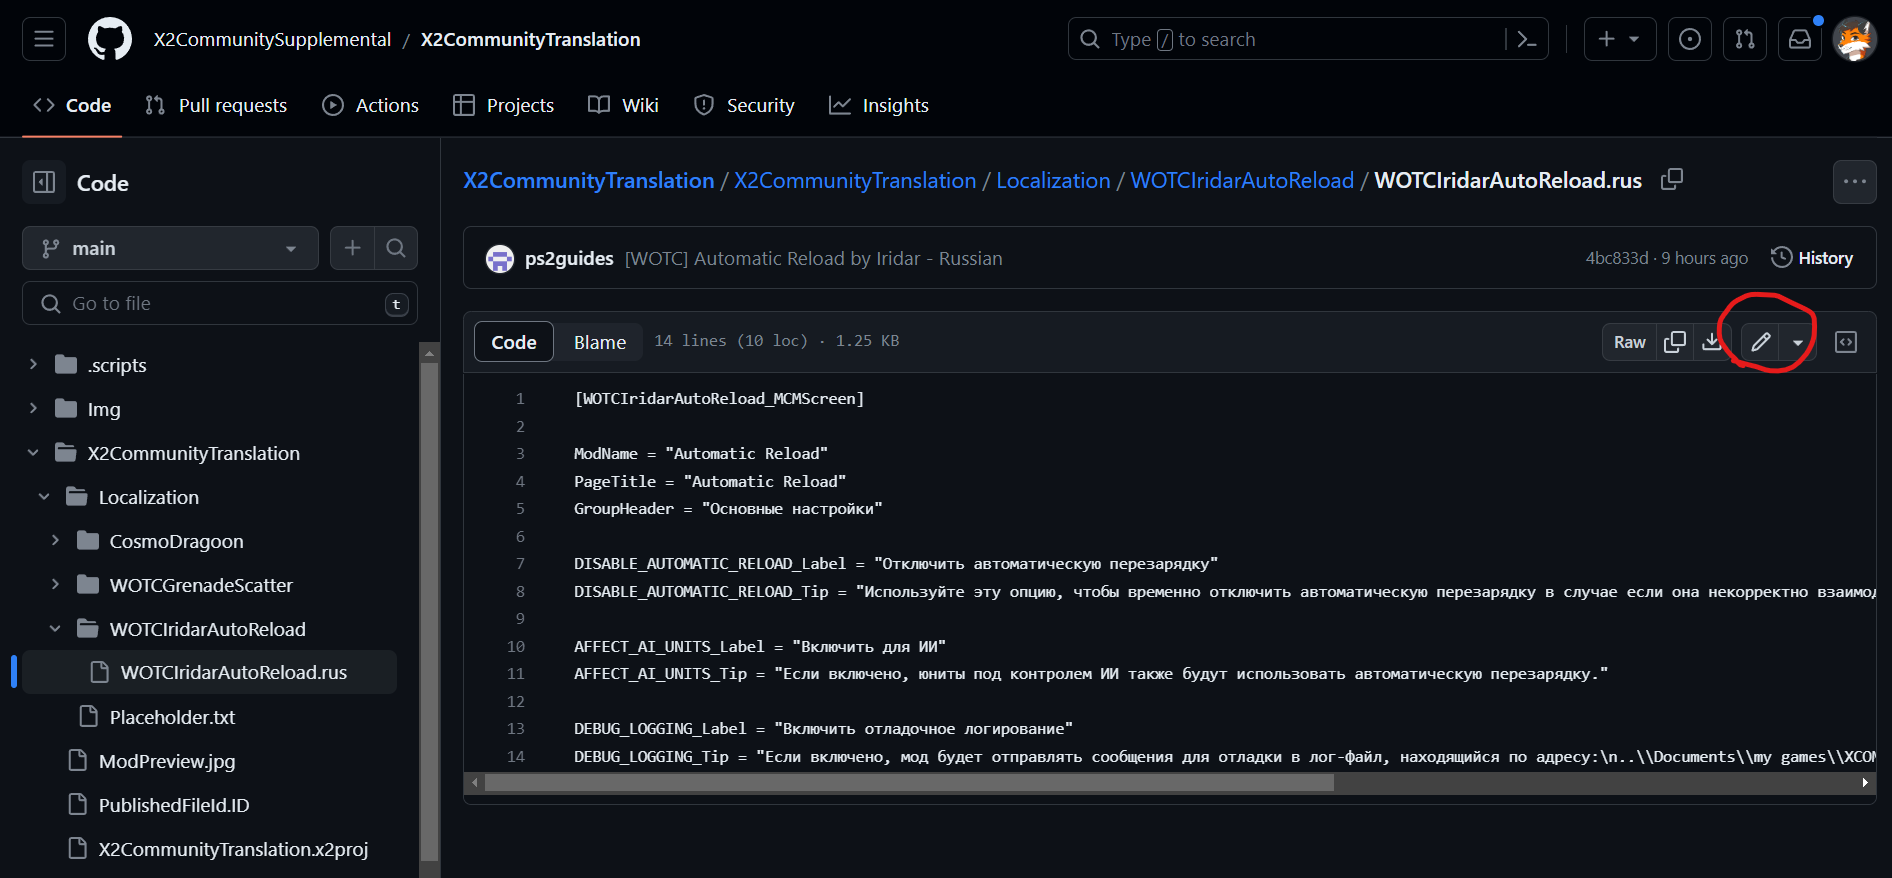Open the user avatar menu
Viewport: 1892px width, 878px height.
click(x=1855, y=39)
